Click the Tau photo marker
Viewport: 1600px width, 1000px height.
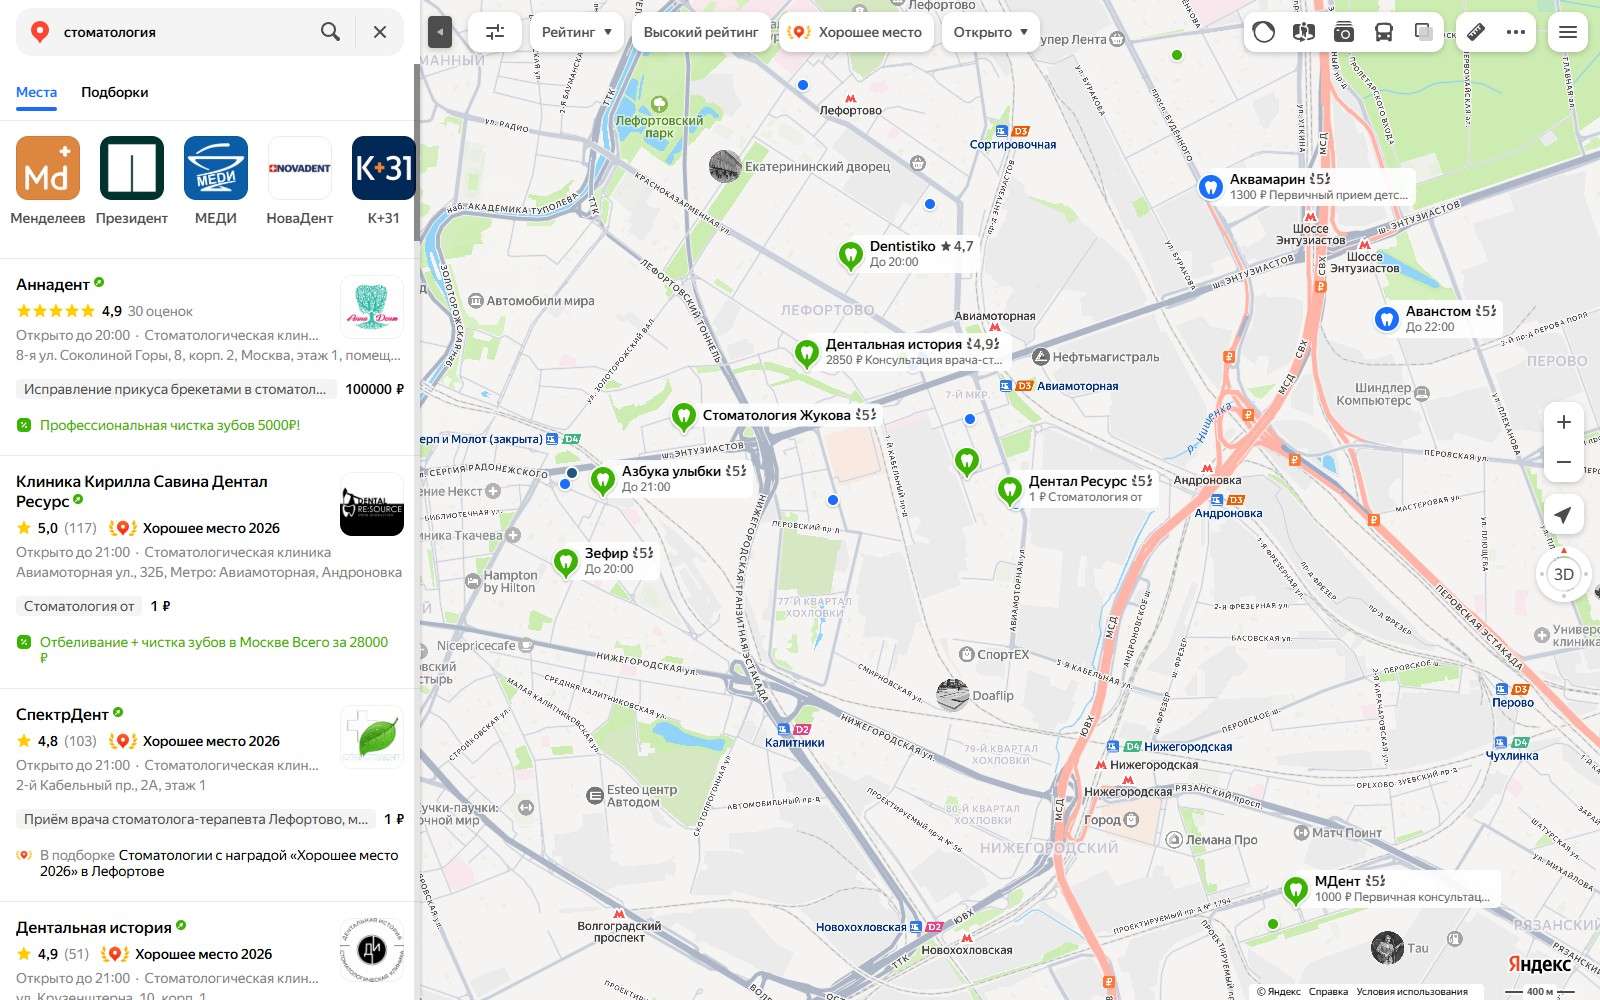[1387, 947]
